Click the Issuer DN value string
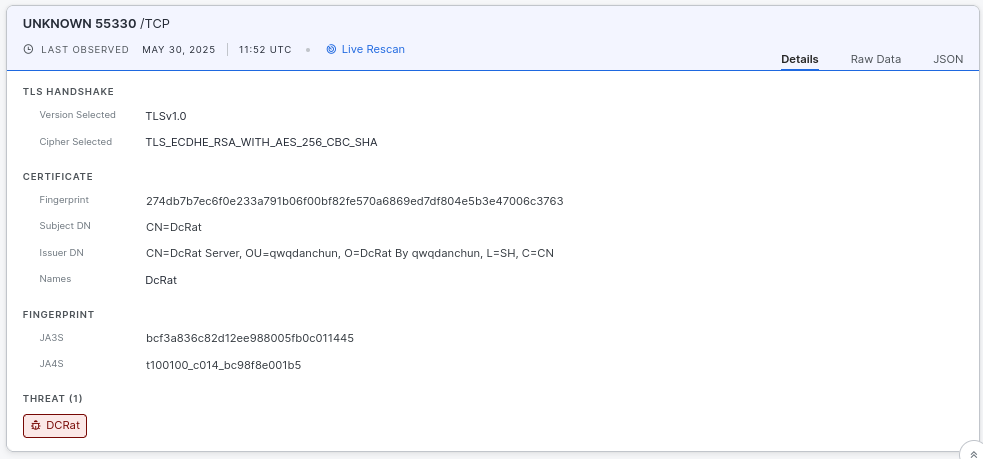The height and width of the screenshot is (459, 983). (x=349, y=253)
